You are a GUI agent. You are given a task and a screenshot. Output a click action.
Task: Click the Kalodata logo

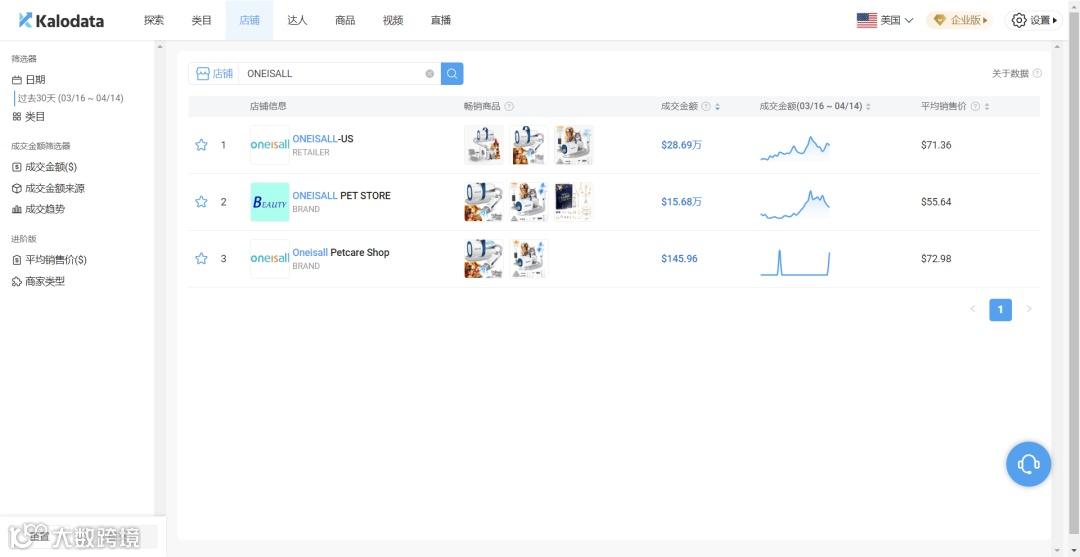pyautogui.click(x=61, y=21)
